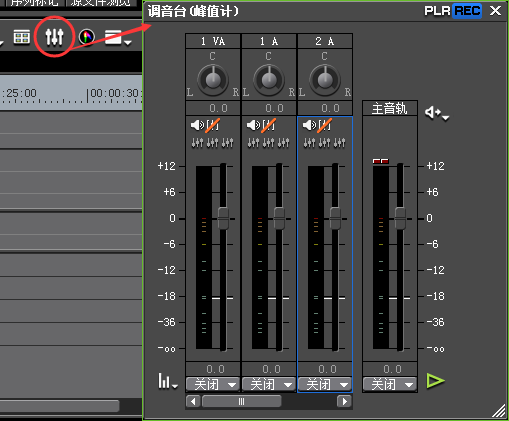Click the pan knob on track 1 A
The width and height of the screenshot is (509, 421).
coord(269,79)
